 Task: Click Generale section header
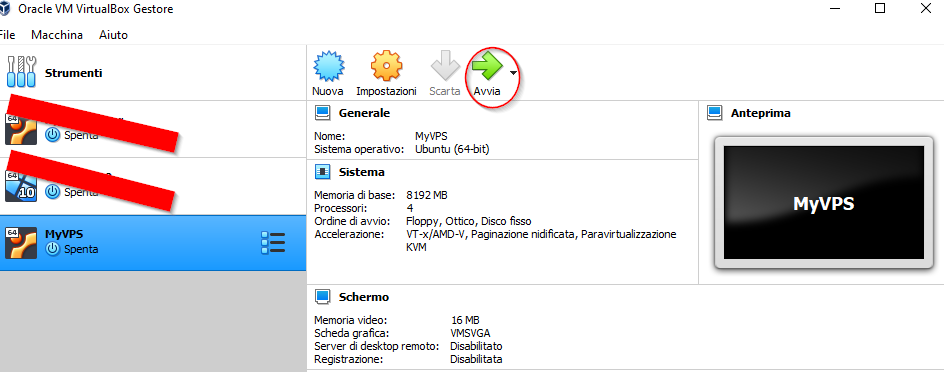pos(364,113)
